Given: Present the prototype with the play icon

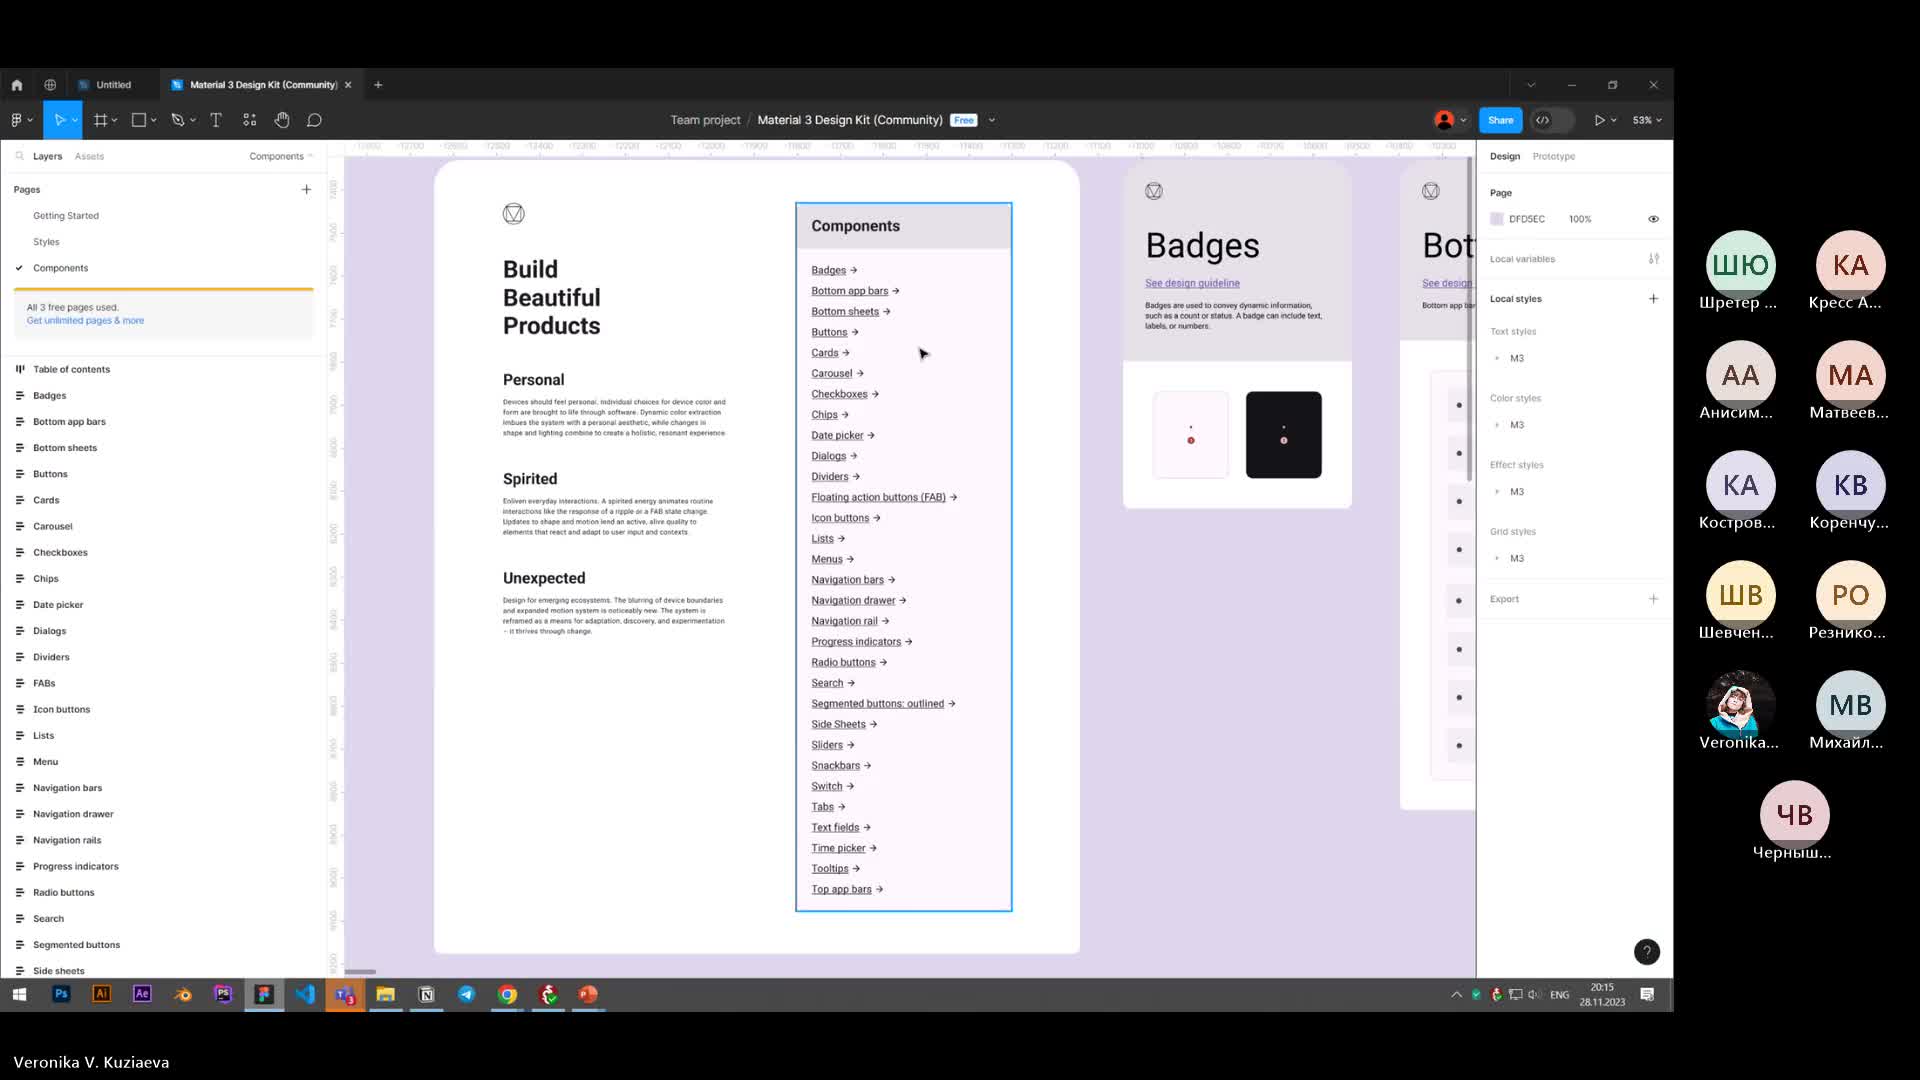Looking at the screenshot, I should 1599,120.
